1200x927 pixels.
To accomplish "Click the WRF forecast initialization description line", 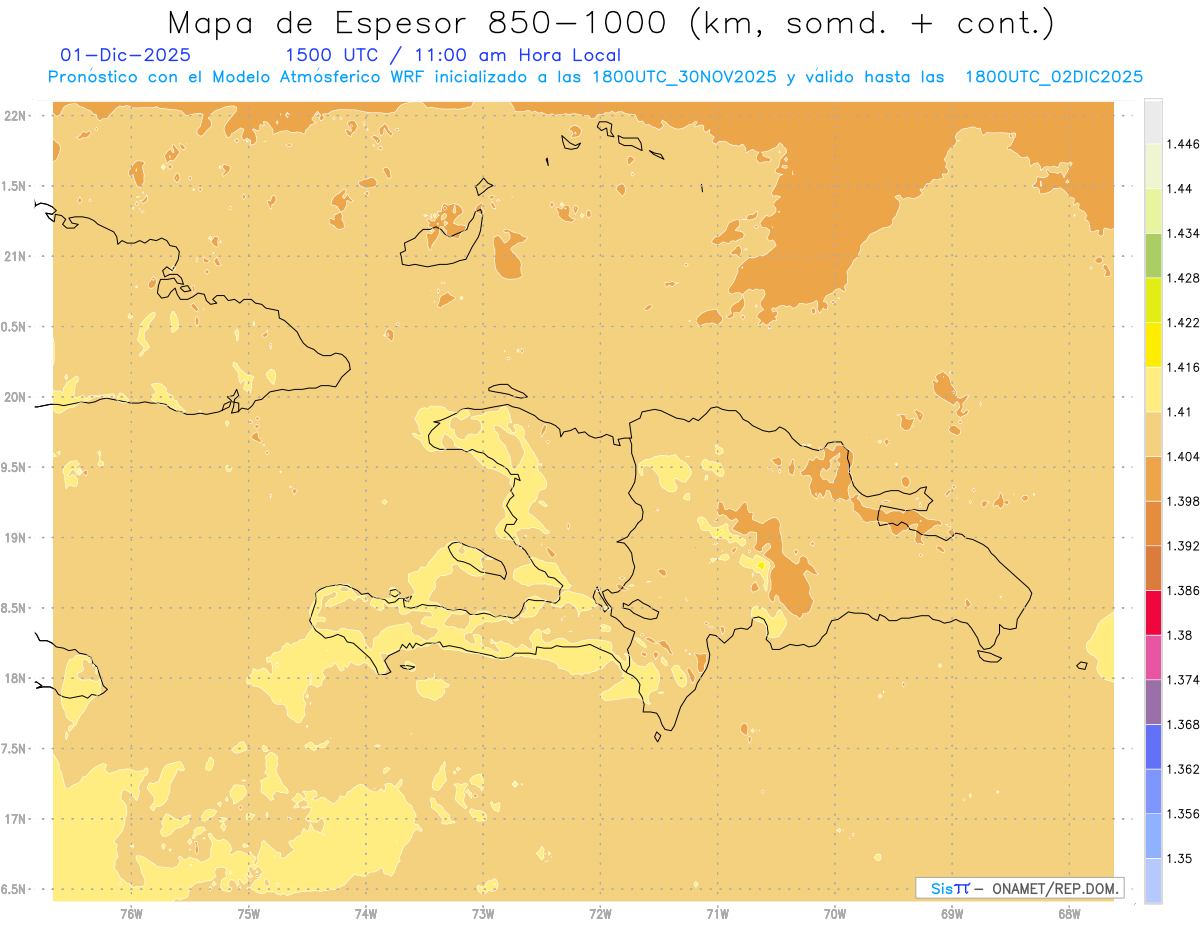I will pos(596,77).
